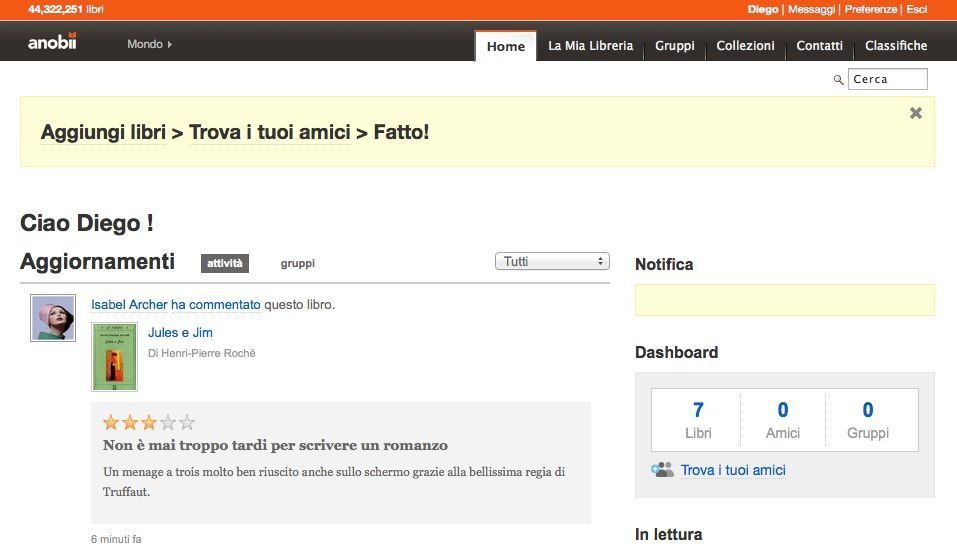
Task: Switch to the attività updates view
Action: [225, 263]
